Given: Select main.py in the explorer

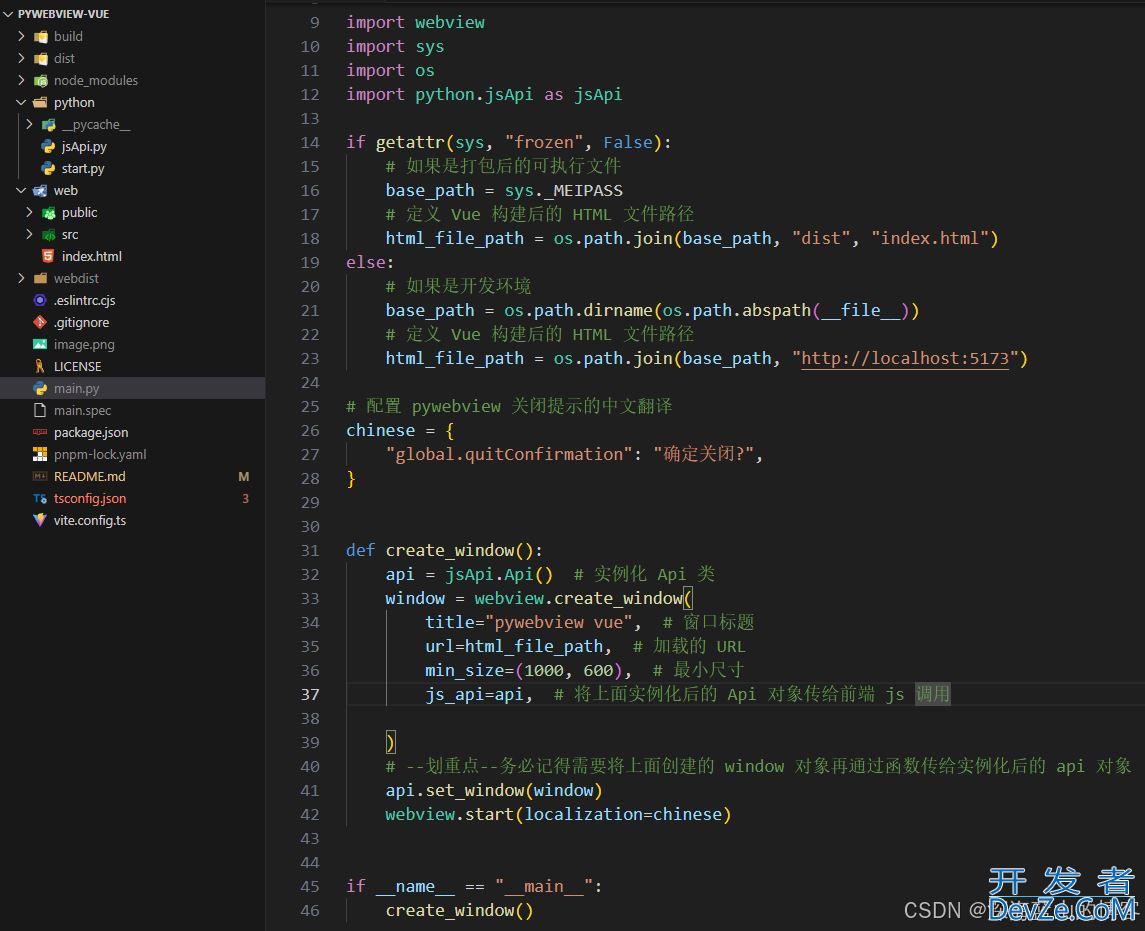Looking at the screenshot, I should click(x=132, y=388).
